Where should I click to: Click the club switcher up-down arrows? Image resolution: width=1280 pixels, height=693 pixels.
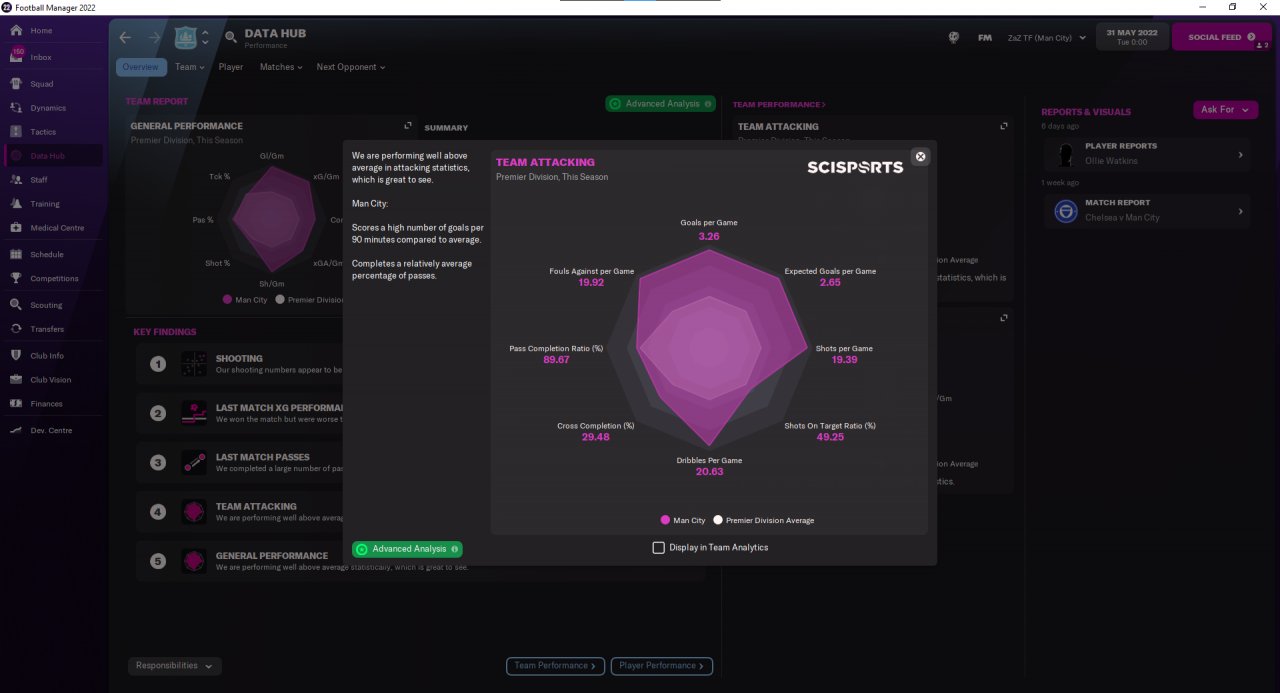(x=205, y=38)
